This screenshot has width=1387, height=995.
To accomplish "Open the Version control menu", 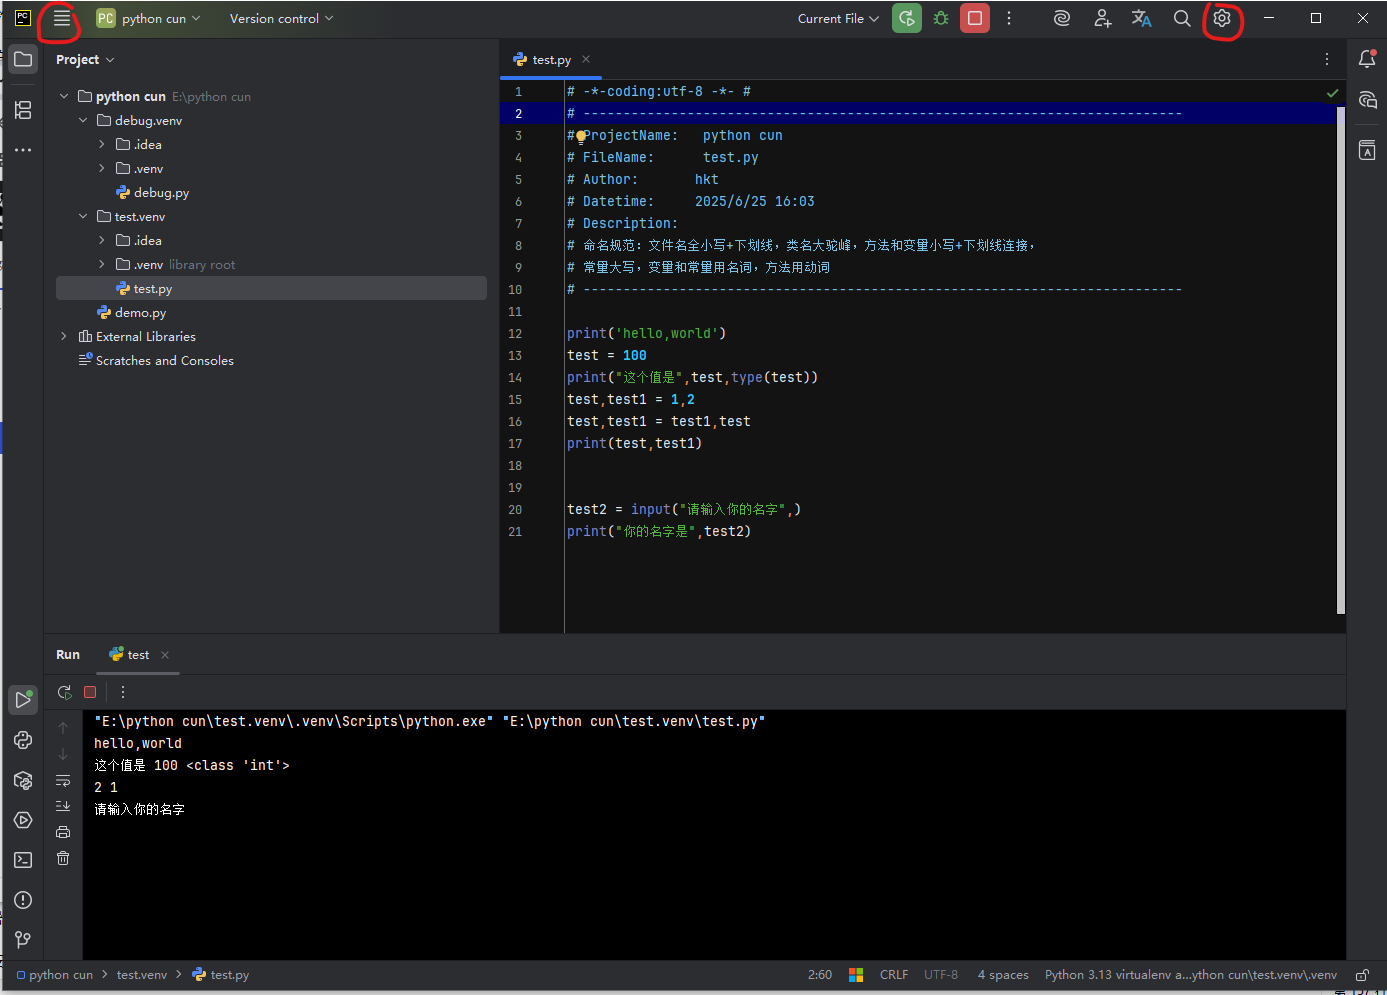I will [281, 18].
